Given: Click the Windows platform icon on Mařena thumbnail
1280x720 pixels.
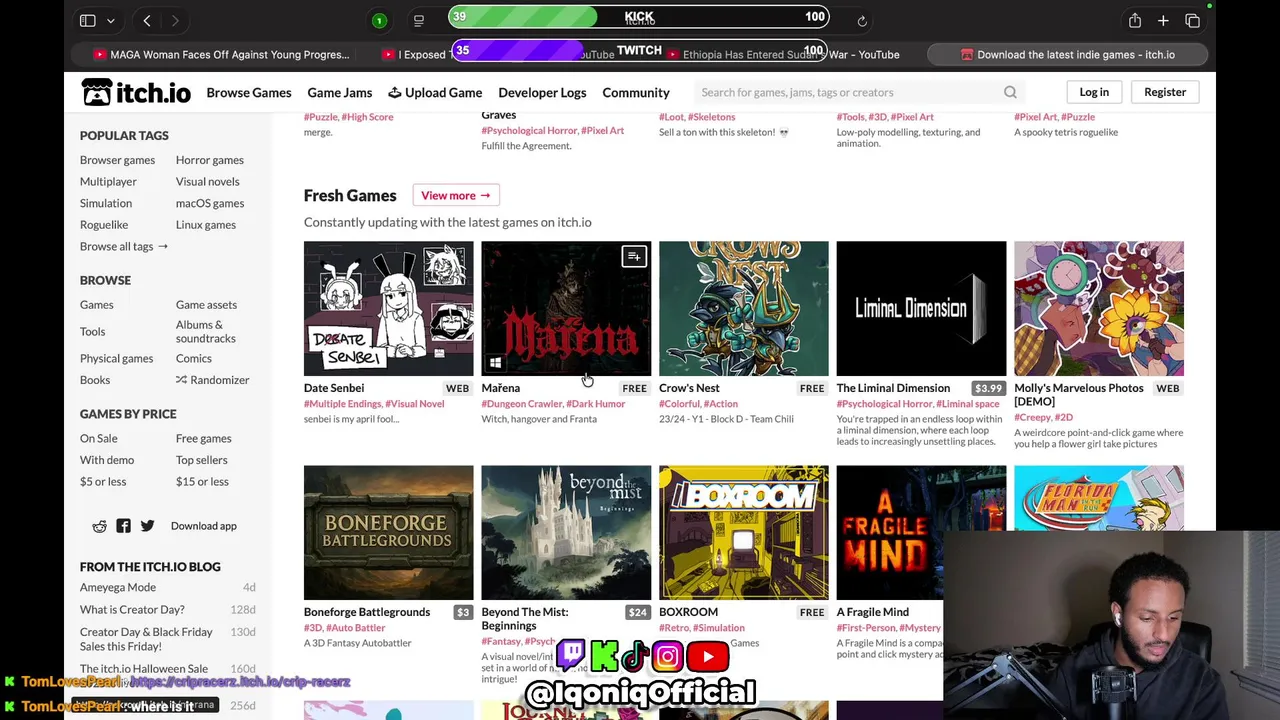Looking at the screenshot, I should pos(495,363).
